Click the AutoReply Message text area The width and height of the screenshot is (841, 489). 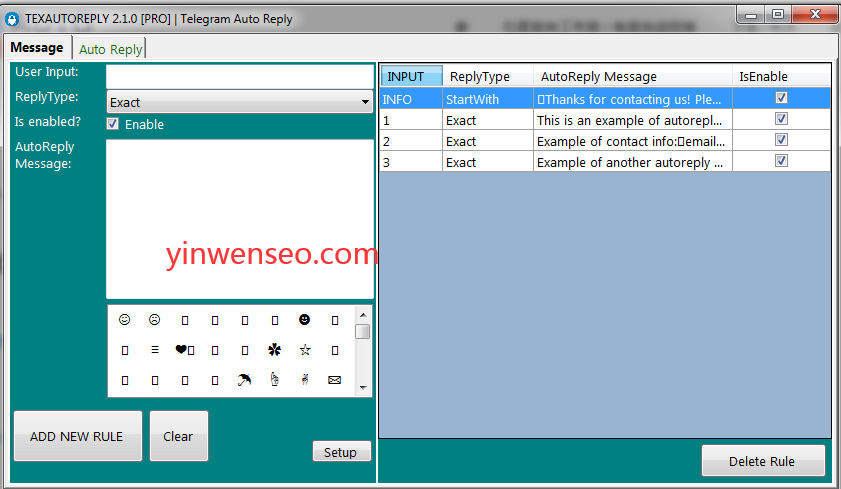[x=240, y=219]
